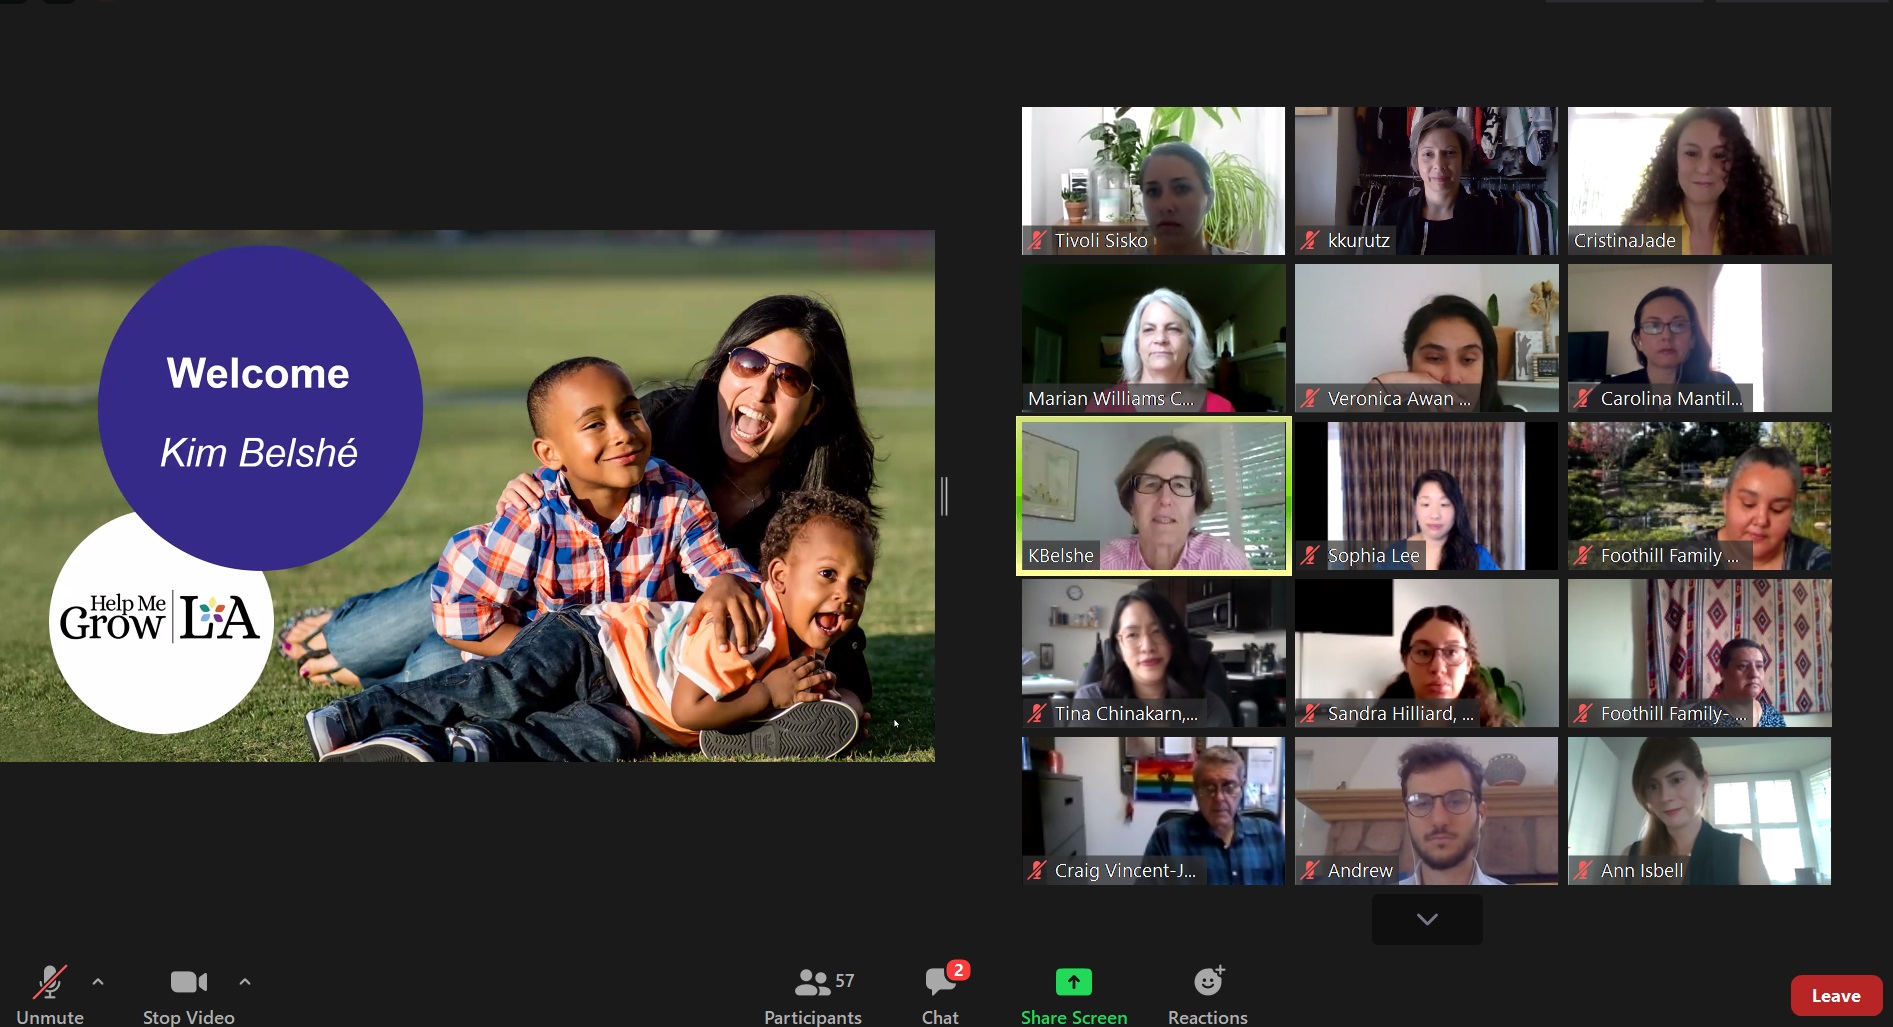The width and height of the screenshot is (1893, 1027).
Task: Click the unread chat badge showing 2
Action: point(959,970)
